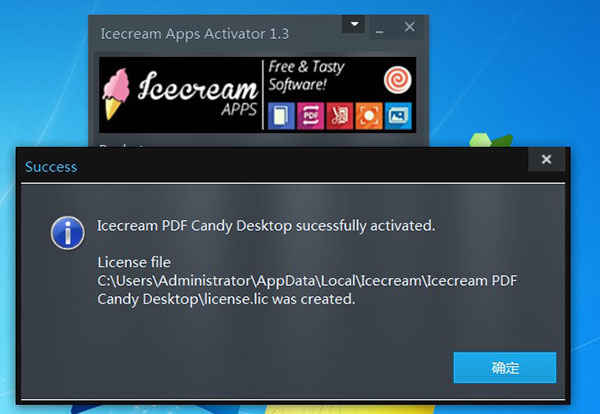600x414 pixels.
Task: Click the 'Icecream Apps Activator 1.3' window title
Action: [x=195, y=34]
